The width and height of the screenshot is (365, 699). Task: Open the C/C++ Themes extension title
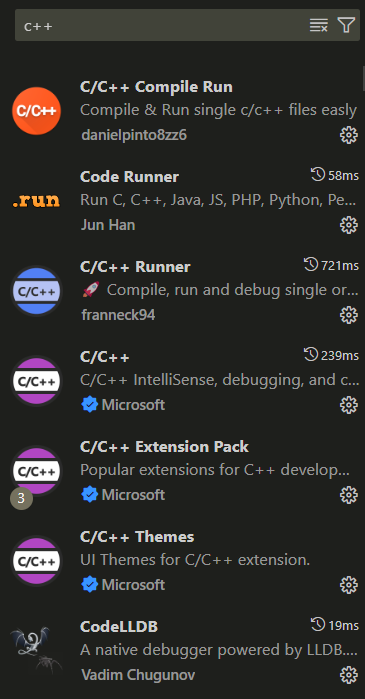click(x=137, y=537)
